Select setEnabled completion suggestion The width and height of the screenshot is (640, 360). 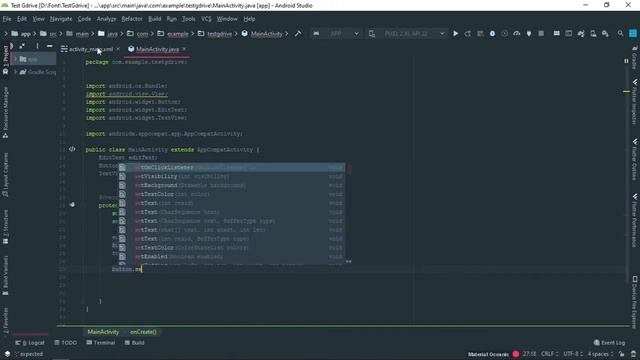pos(232,257)
